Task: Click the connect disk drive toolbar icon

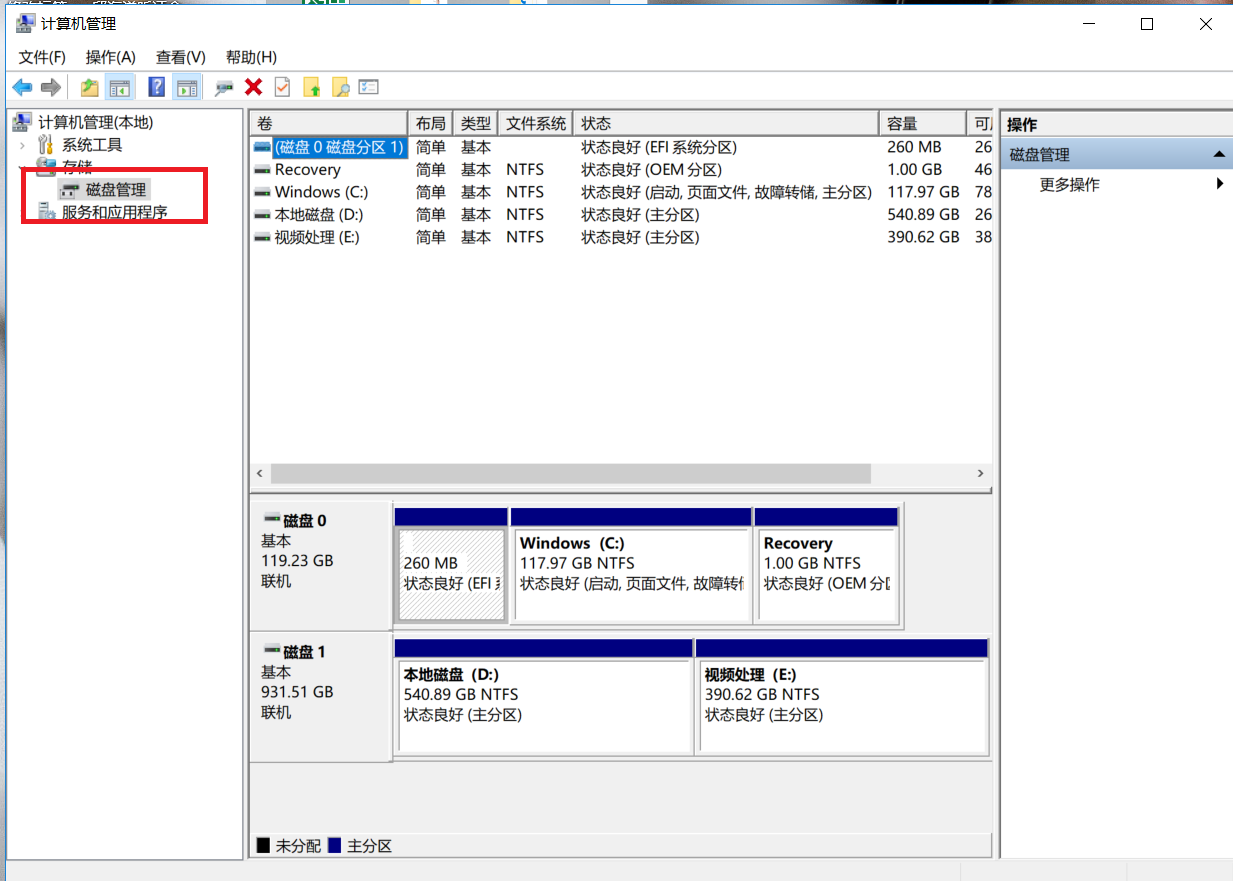Action: click(224, 88)
